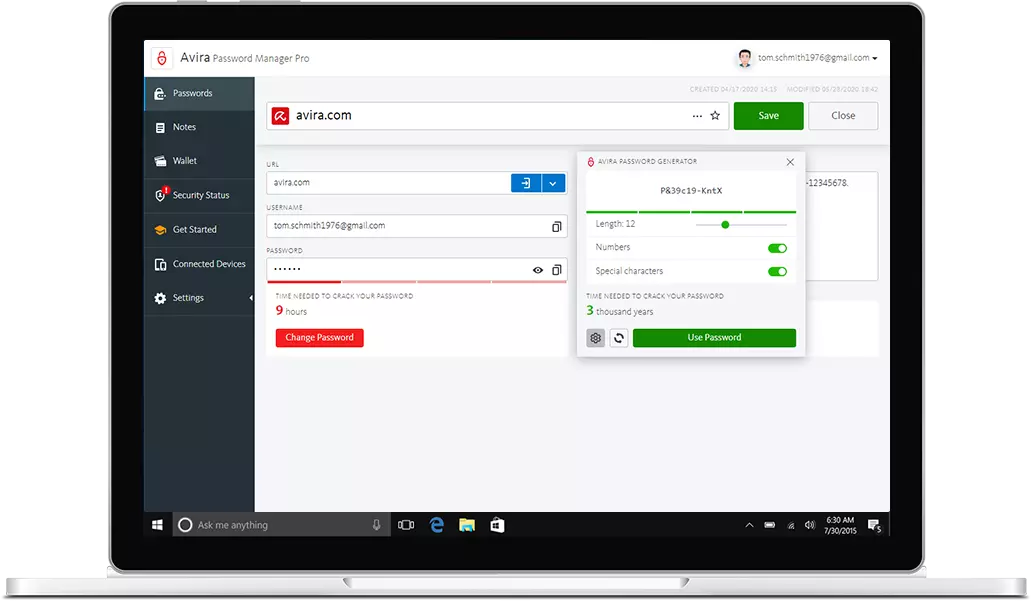Turn off the Special characters toggle
1031x601 pixels.
[x=777, y=272]
